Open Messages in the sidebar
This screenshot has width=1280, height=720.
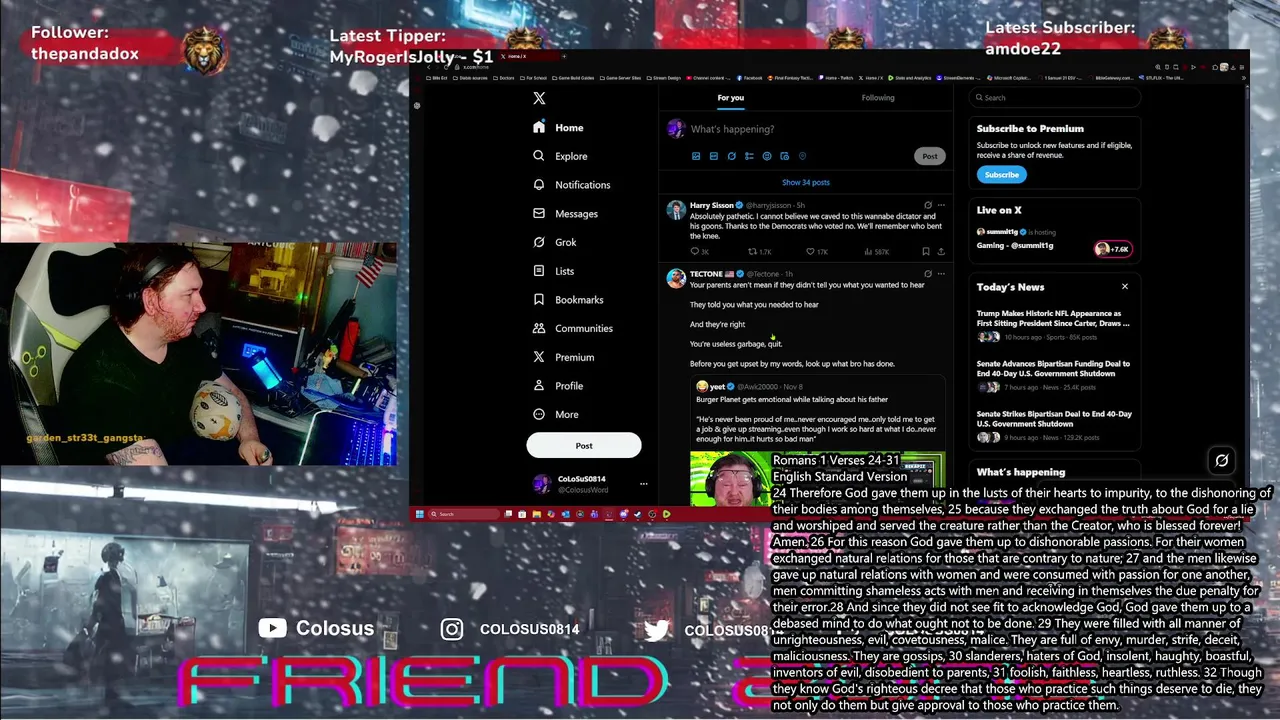point(565,213)
